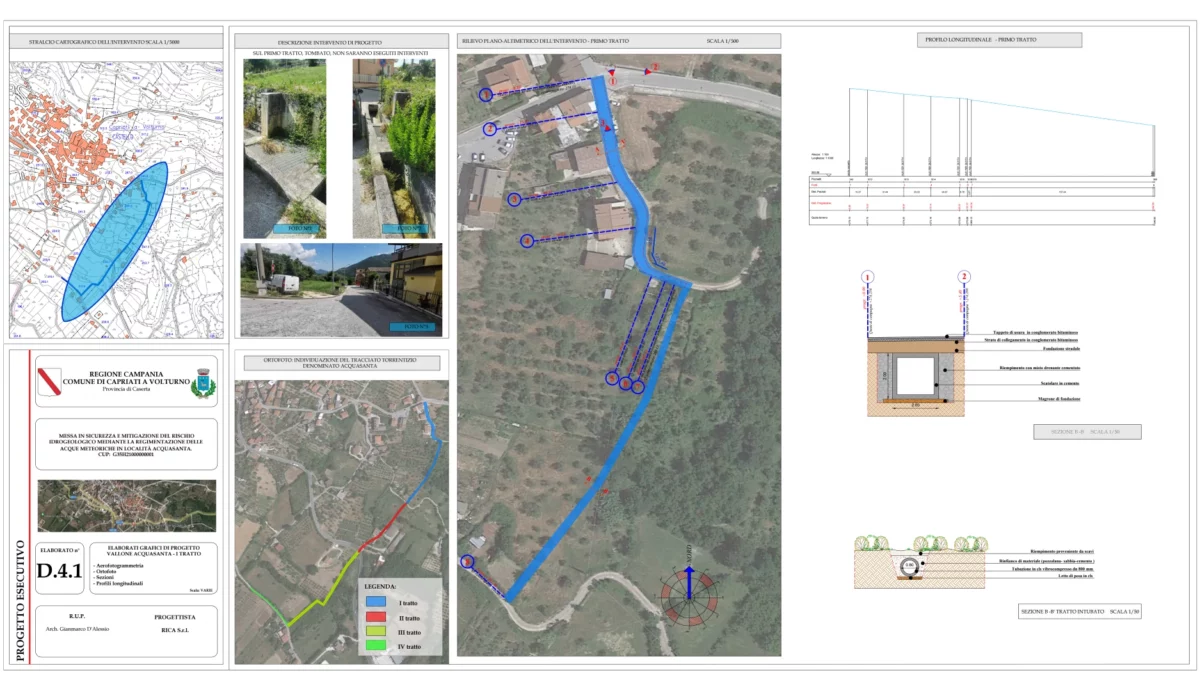The width and height of the screenshot is (1200, 691).
Task: Click the street photo with the white van
Action: tap(341, 289)
